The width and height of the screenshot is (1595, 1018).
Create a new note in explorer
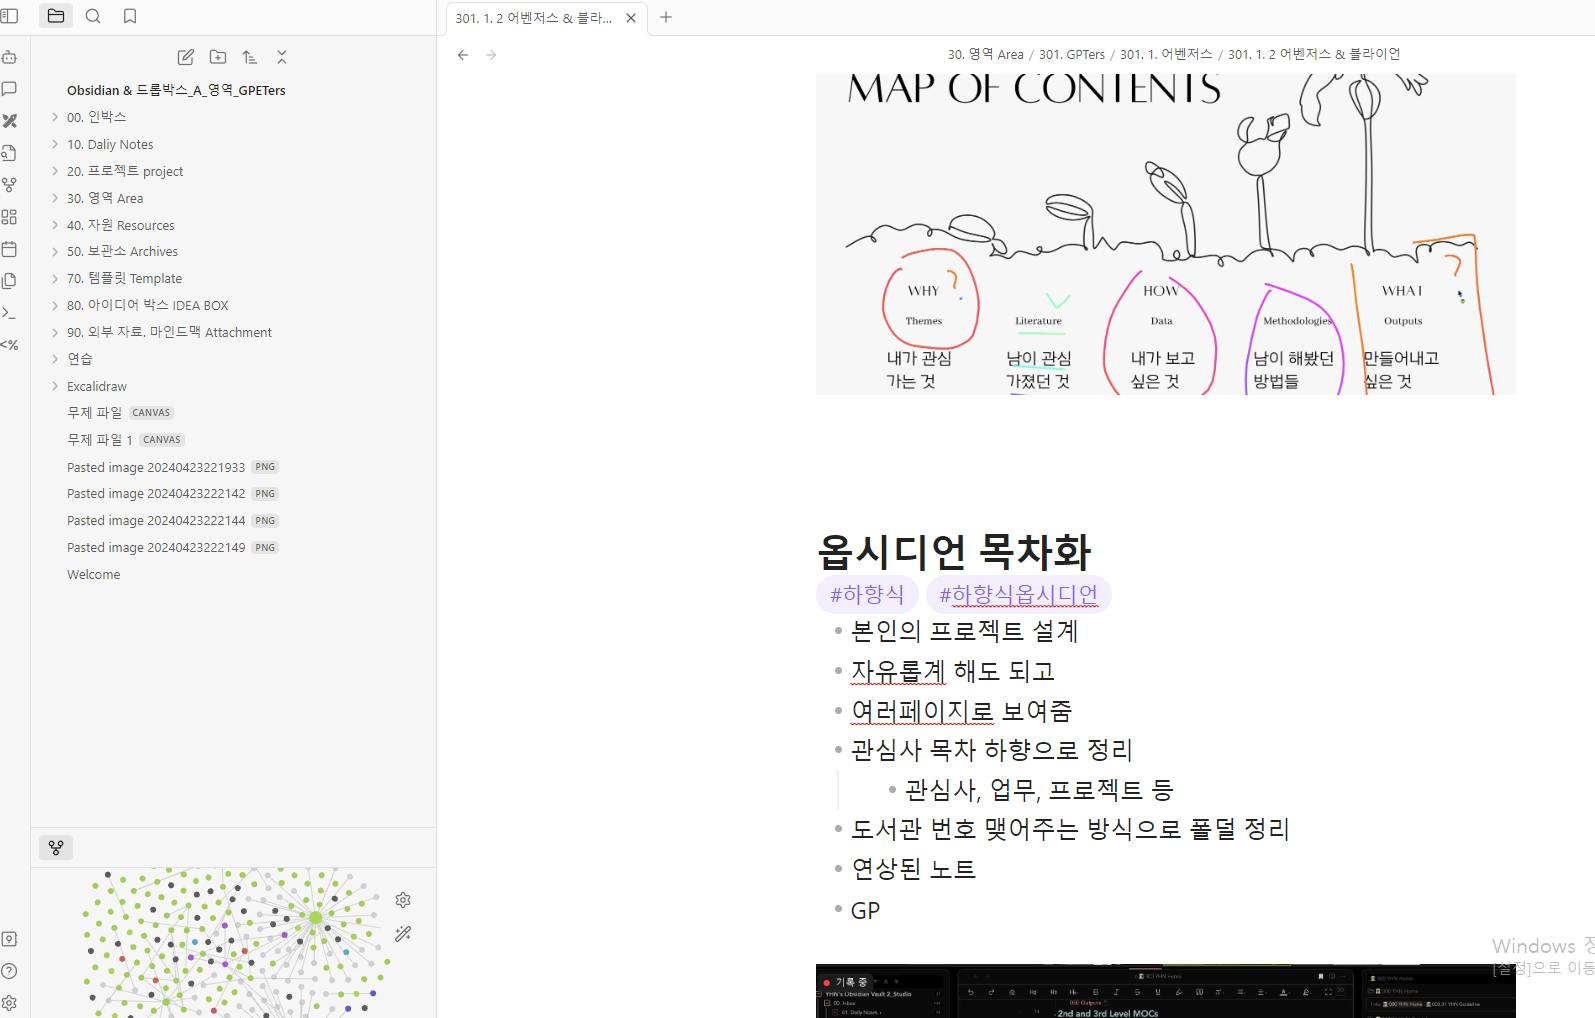(x=186, y=57)
